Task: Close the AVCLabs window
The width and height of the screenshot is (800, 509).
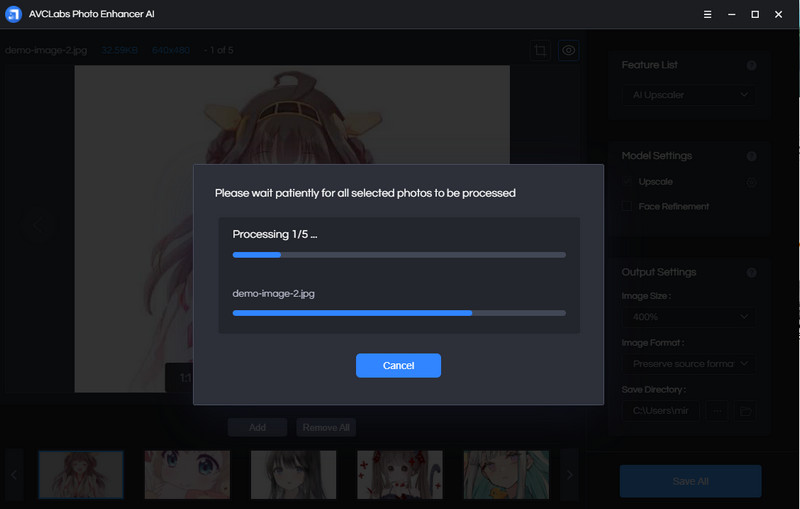Action: 778,14
